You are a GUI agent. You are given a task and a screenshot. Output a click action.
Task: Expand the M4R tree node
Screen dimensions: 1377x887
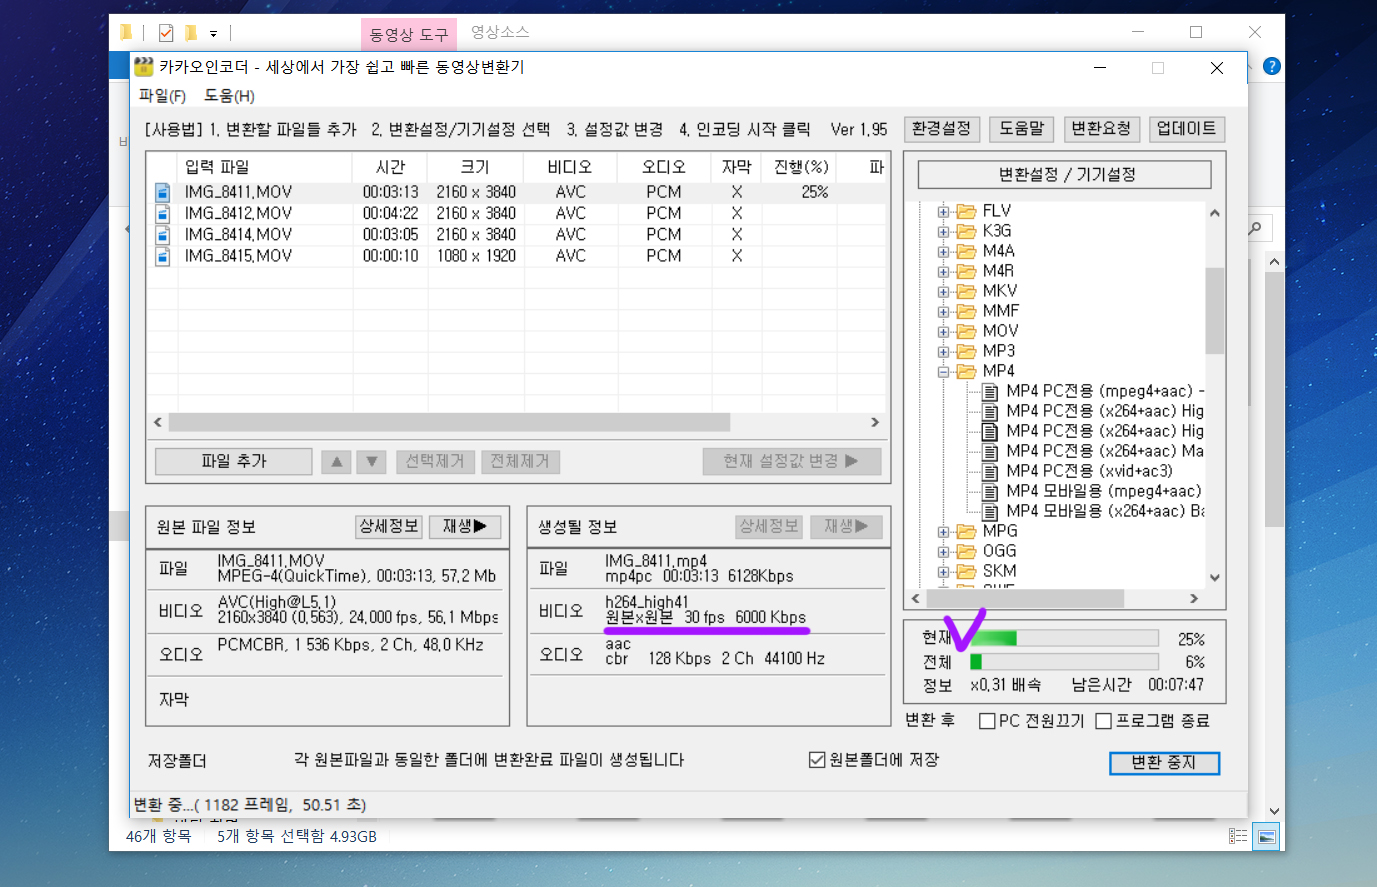point(943,272)
